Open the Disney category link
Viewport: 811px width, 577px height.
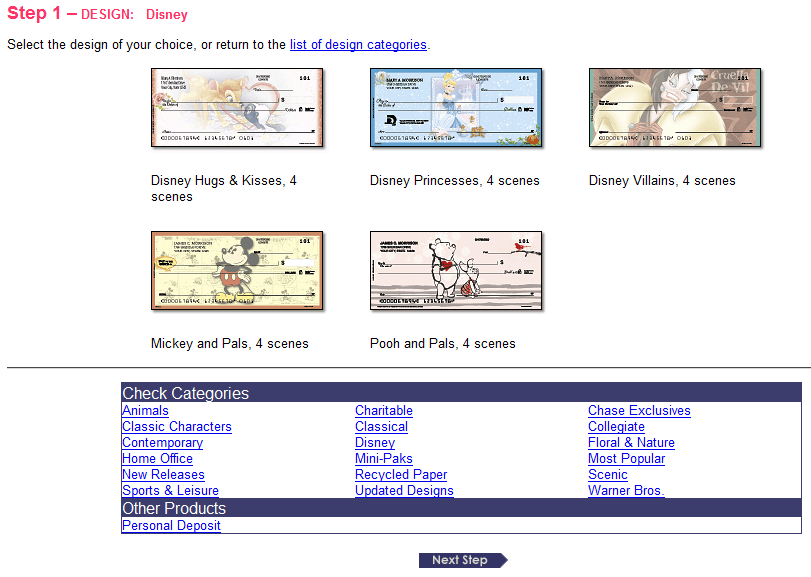click(375, 443)
